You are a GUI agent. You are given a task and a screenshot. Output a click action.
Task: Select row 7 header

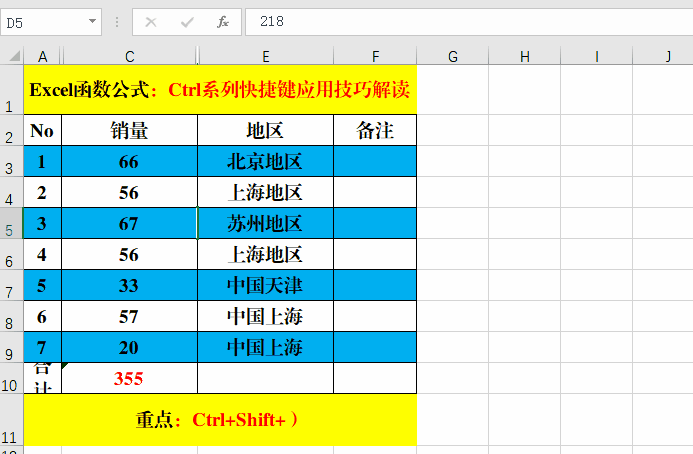pos(11,285)
